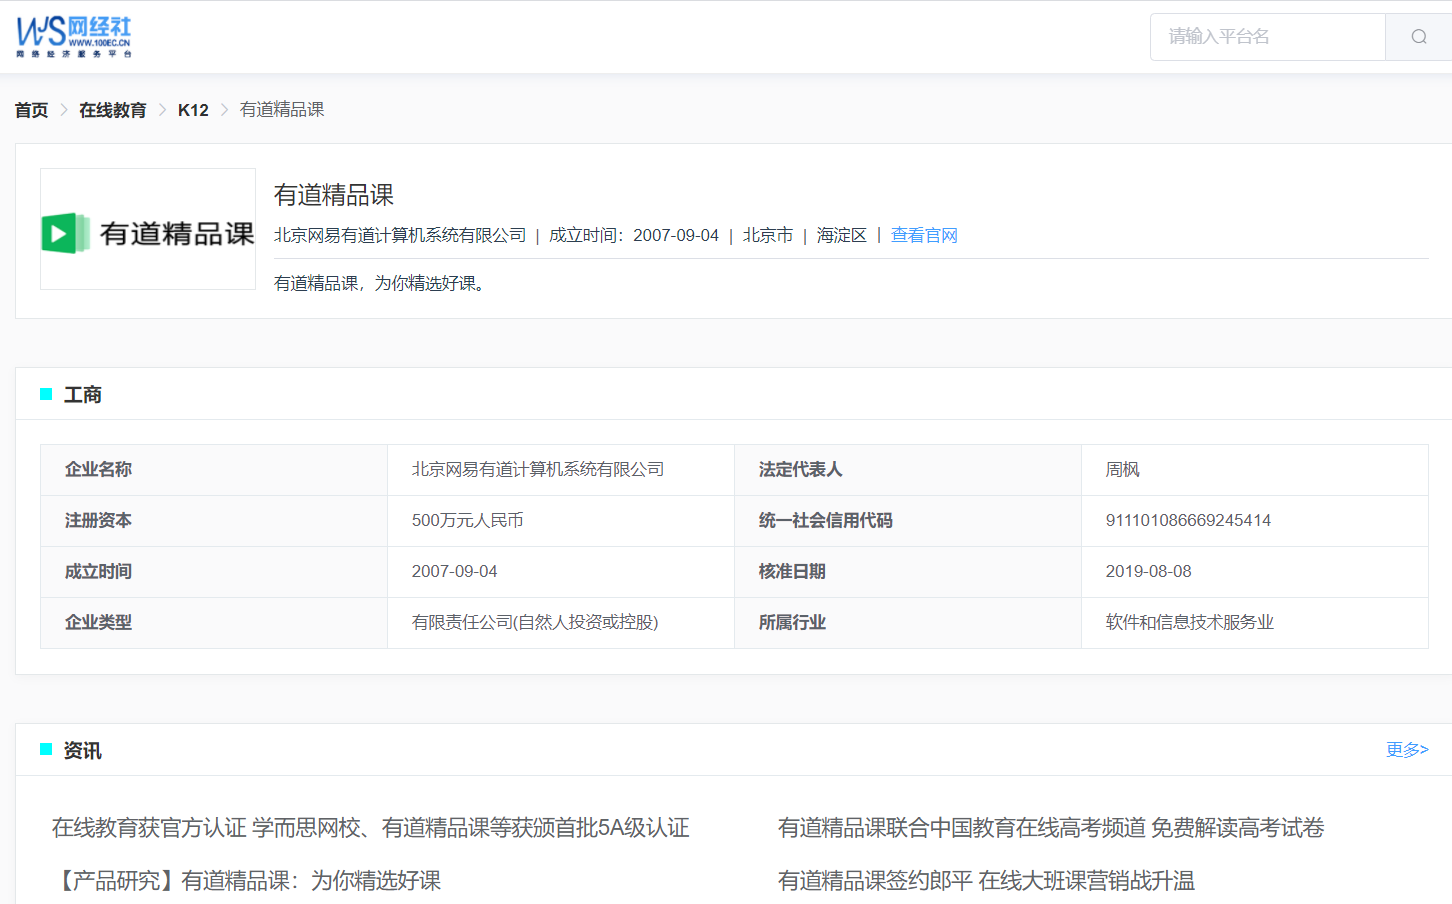Viewport: 1452px width, 904px height.
Task: Select 有限责任公司(自然人投资或控股) cell
Action: tap(561, 623)
